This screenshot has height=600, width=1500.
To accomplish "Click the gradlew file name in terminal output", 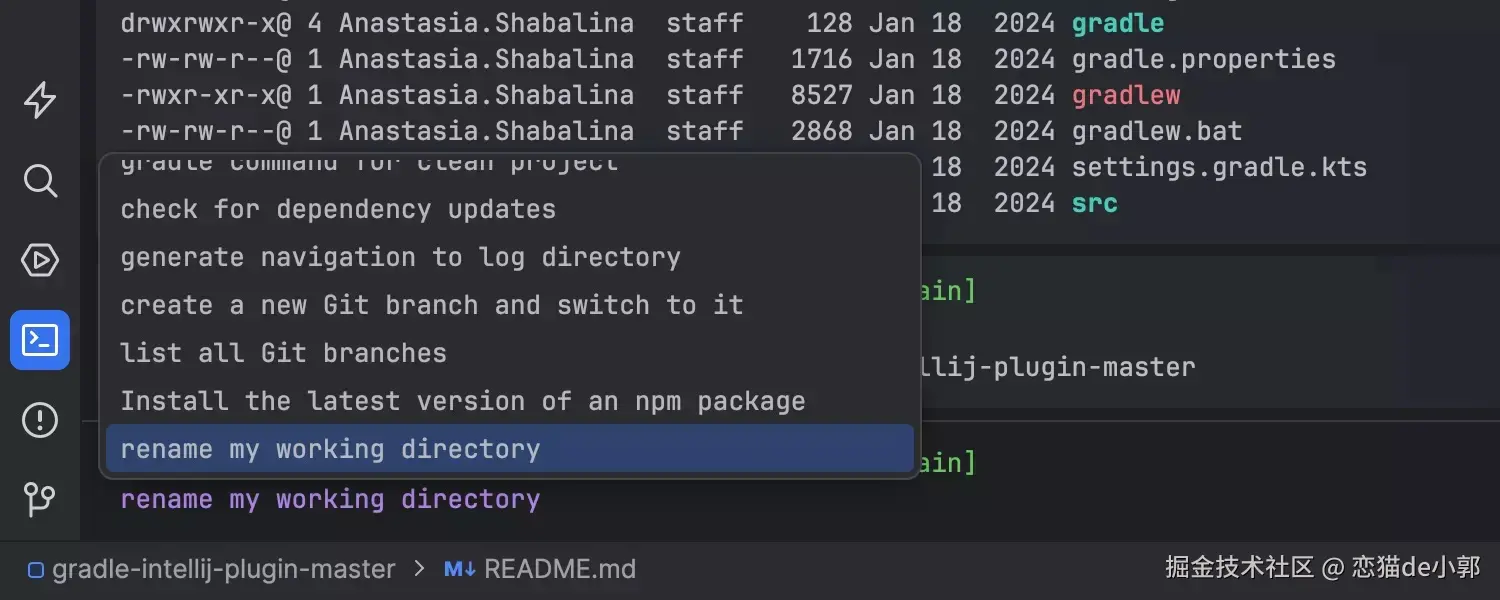I will pos(1126,96).
